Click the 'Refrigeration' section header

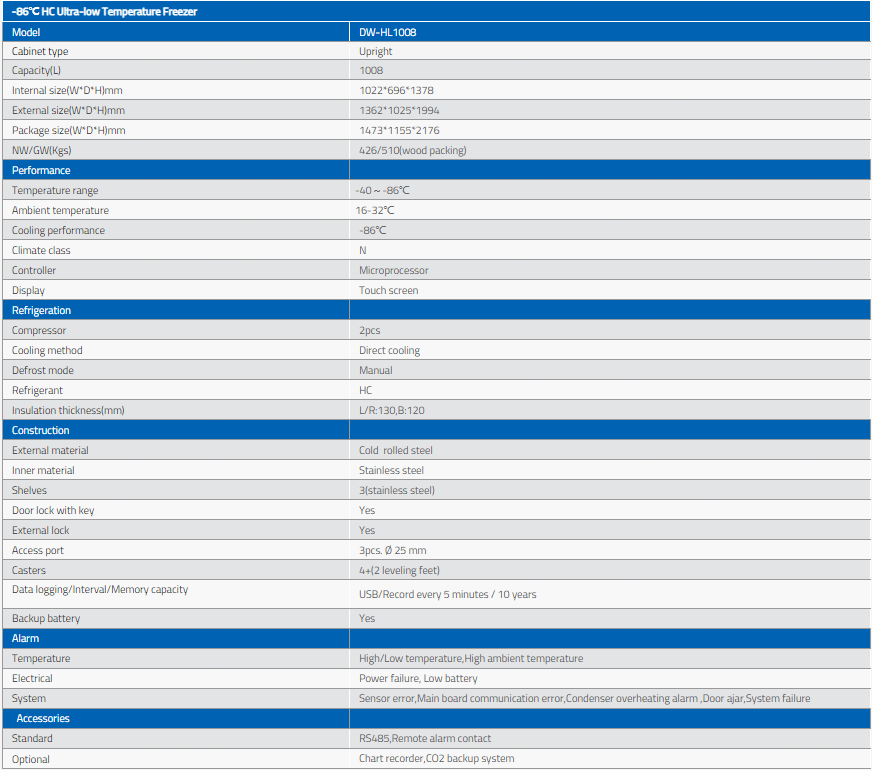pyautogui.click(x=41, y=310)
